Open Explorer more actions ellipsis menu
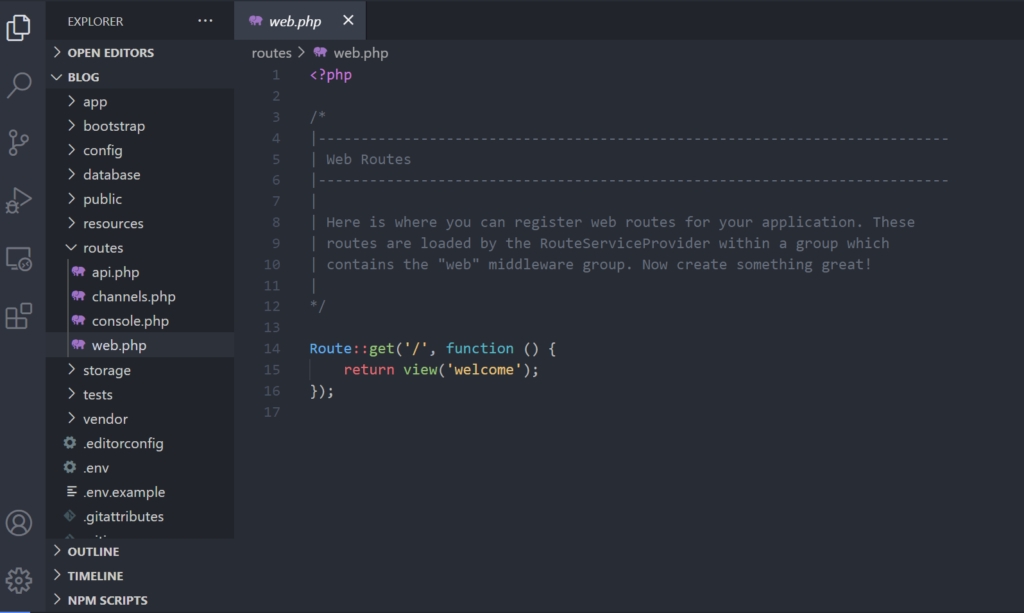Screen dimensions: 1024x613 point(205,20)
